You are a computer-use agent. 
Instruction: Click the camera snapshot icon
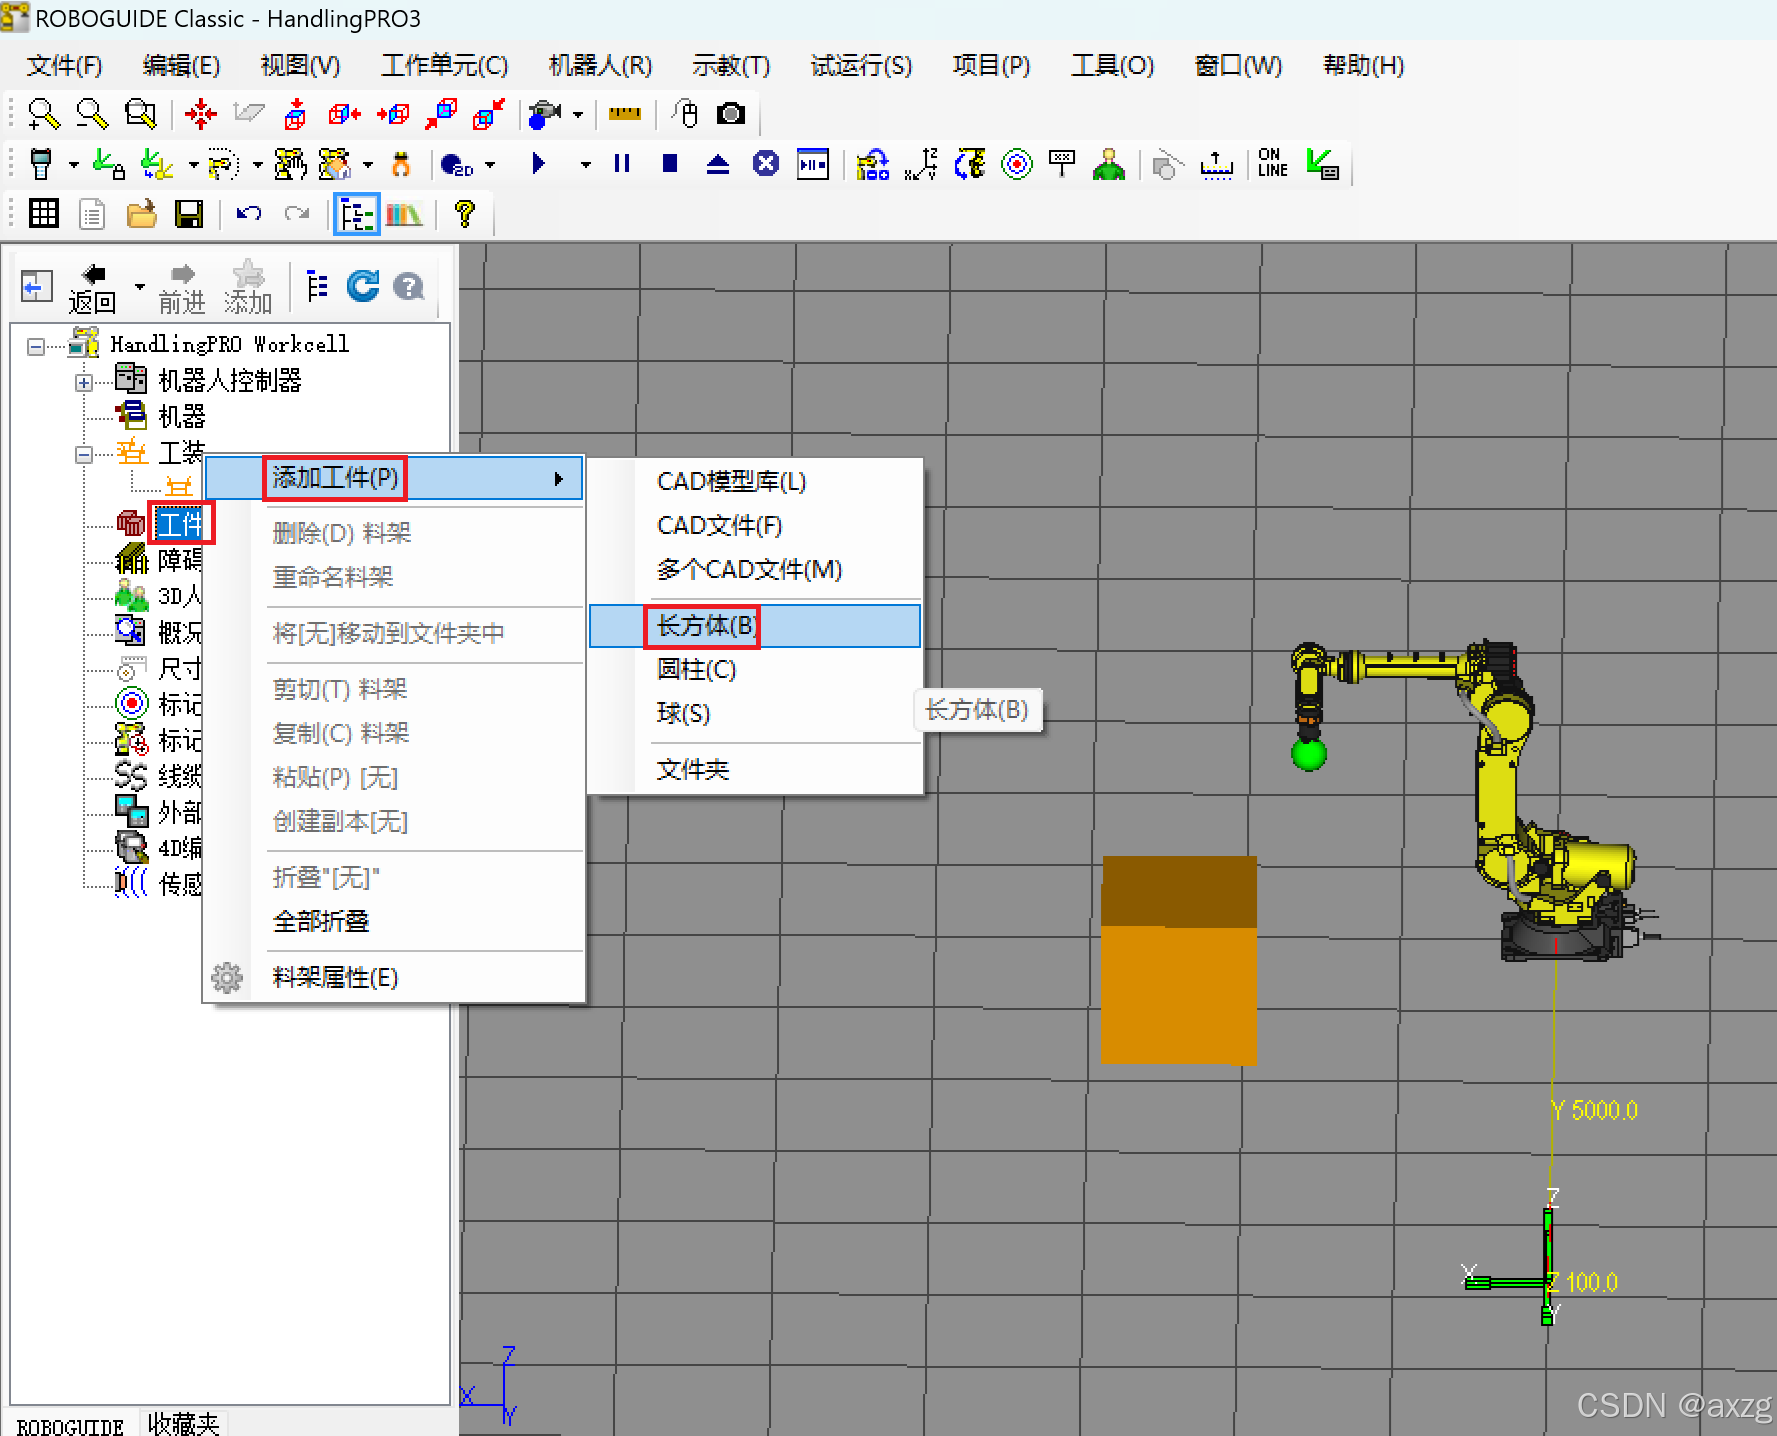coord(731,114)
